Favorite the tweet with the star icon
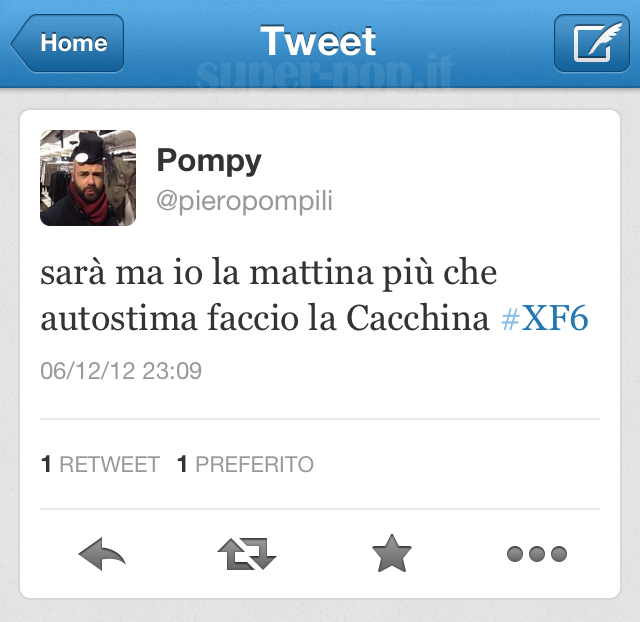 click(x=392, y=553)
